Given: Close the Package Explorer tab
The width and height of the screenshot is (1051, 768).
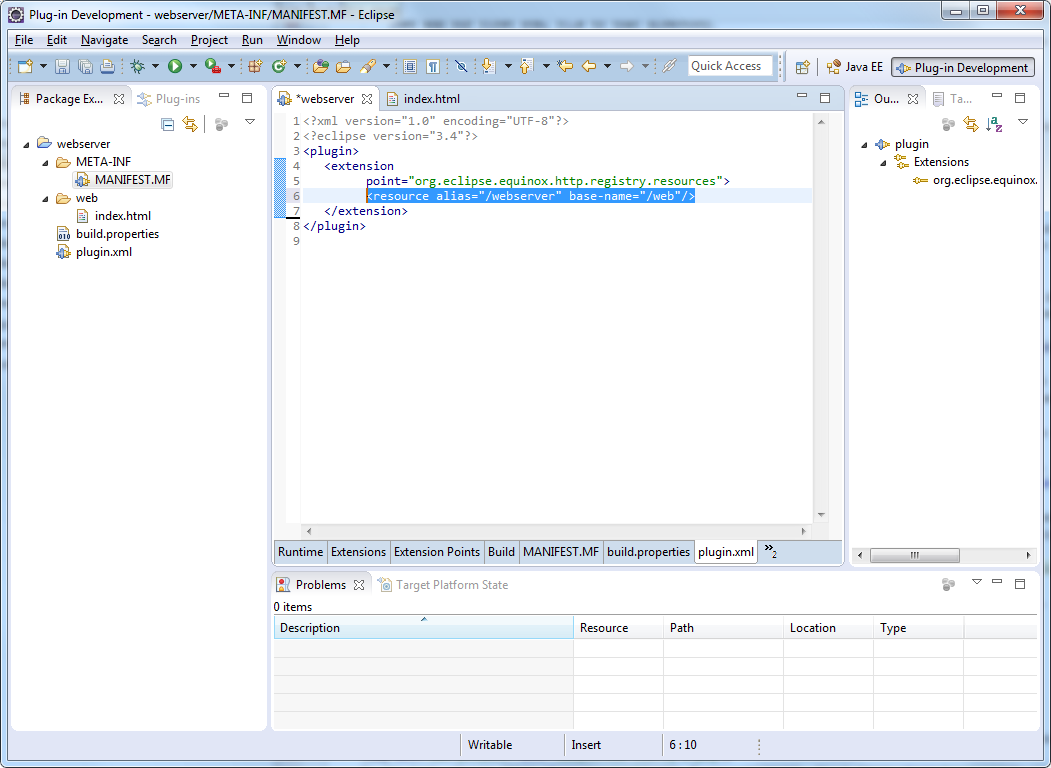Looking at the screenshot, I should [x=119, y=99].
